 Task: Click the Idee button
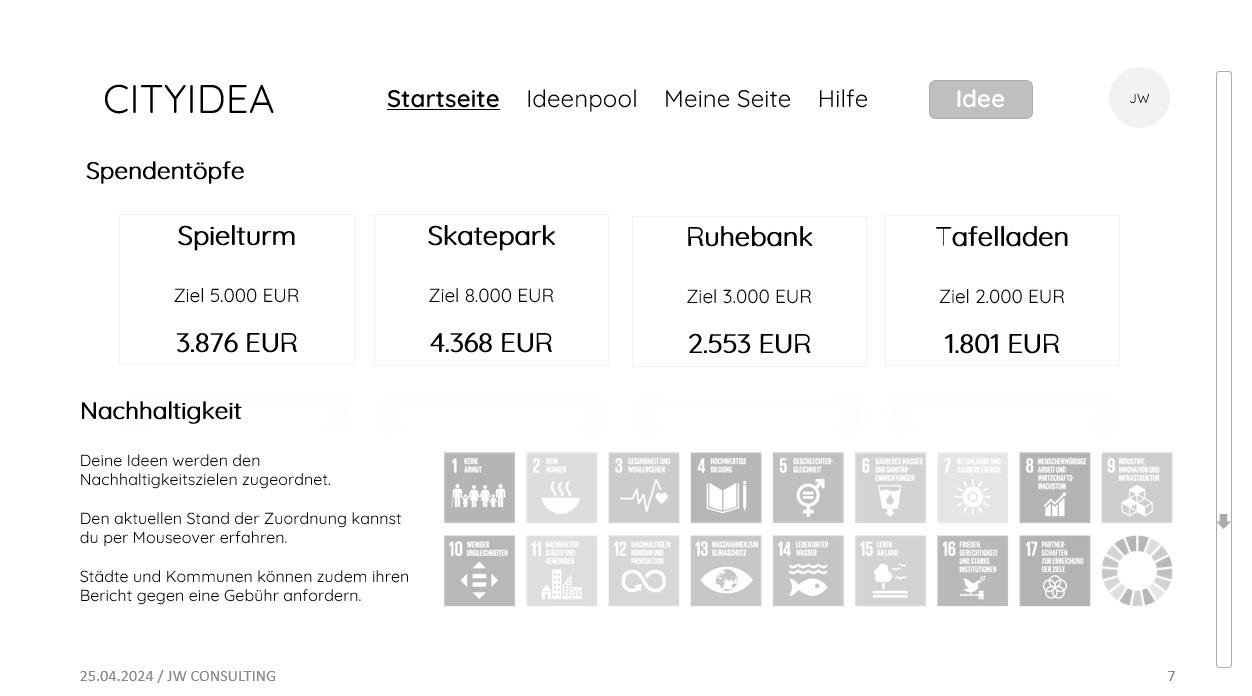pos(981,99)
